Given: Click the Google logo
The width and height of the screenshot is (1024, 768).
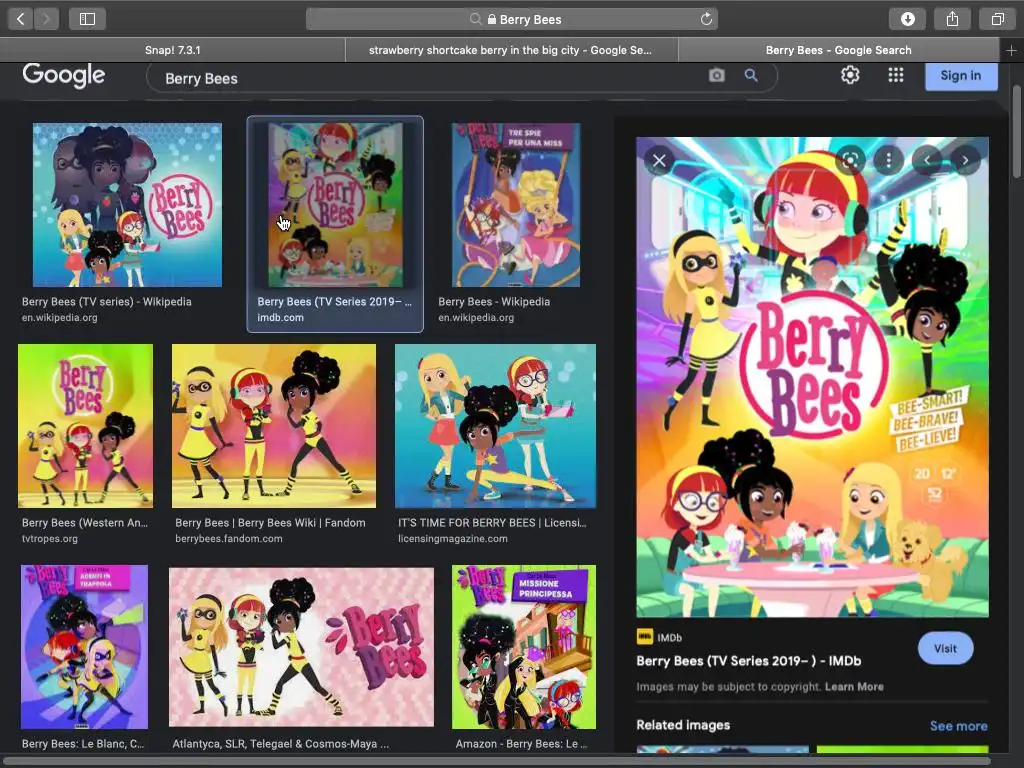Looking at the screenshot, I should pos(63,75).
